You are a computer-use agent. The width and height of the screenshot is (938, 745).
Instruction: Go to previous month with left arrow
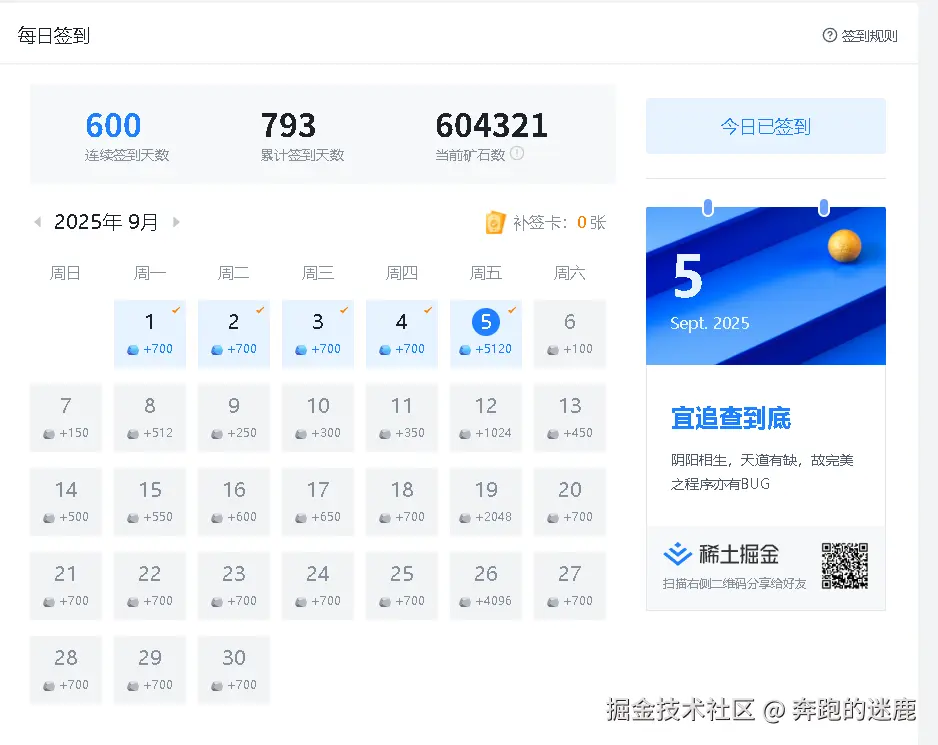point(37,222)
